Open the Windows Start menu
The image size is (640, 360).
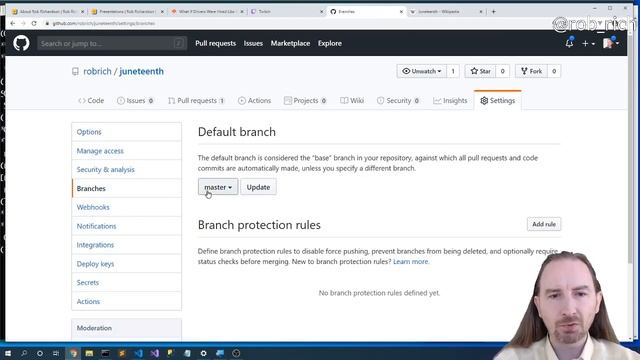tap(7, 353)
